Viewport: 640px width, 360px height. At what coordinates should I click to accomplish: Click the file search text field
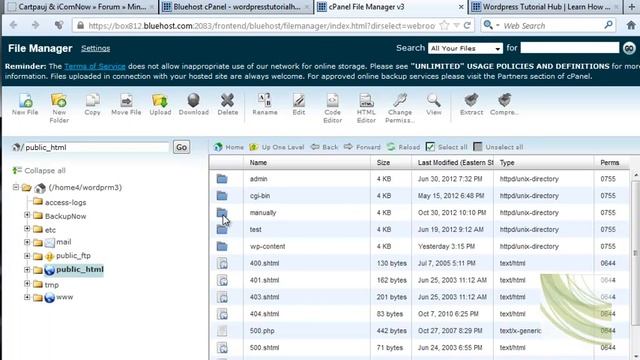570,48
